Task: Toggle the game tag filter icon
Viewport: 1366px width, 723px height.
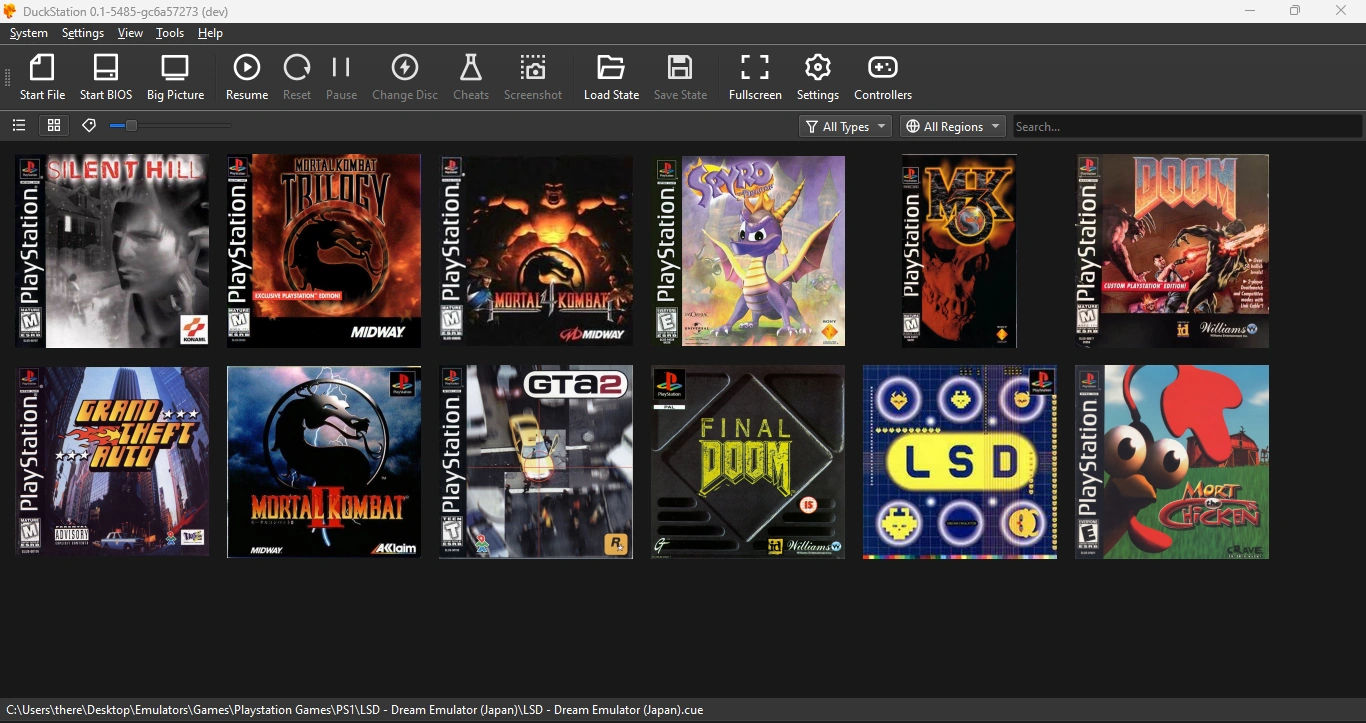Action: (88, 126)
